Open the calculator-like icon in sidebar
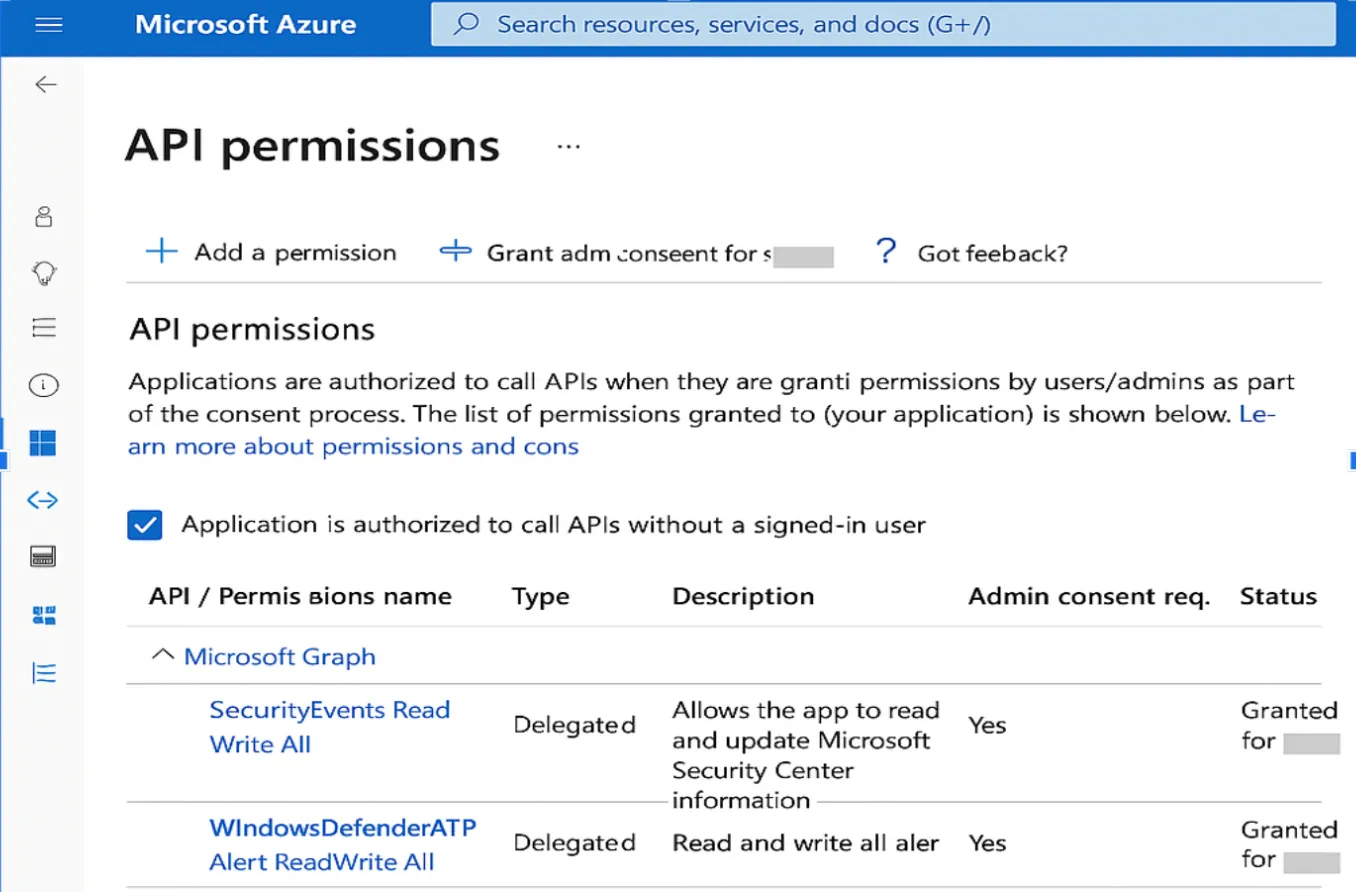This screenshot has width=1356, height=892. point(43,557)
